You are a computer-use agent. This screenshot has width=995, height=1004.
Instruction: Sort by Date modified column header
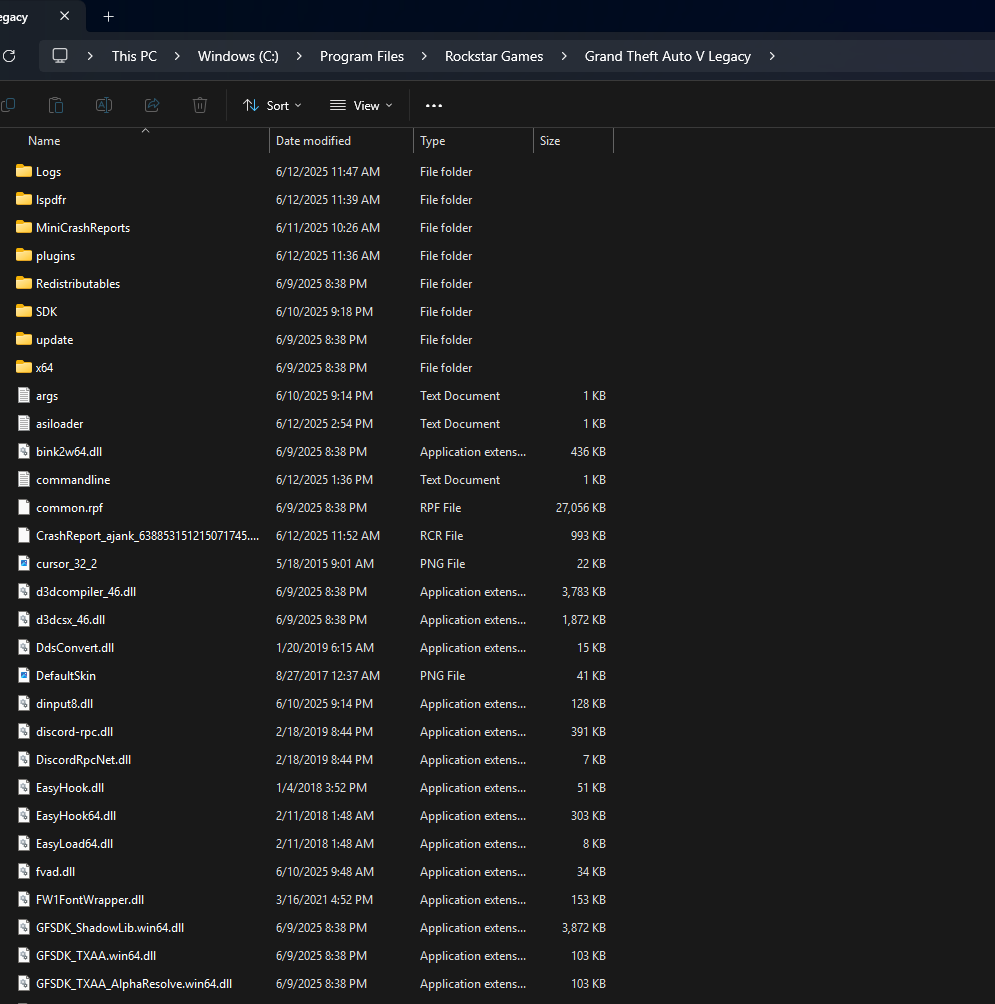coord(313,141)
